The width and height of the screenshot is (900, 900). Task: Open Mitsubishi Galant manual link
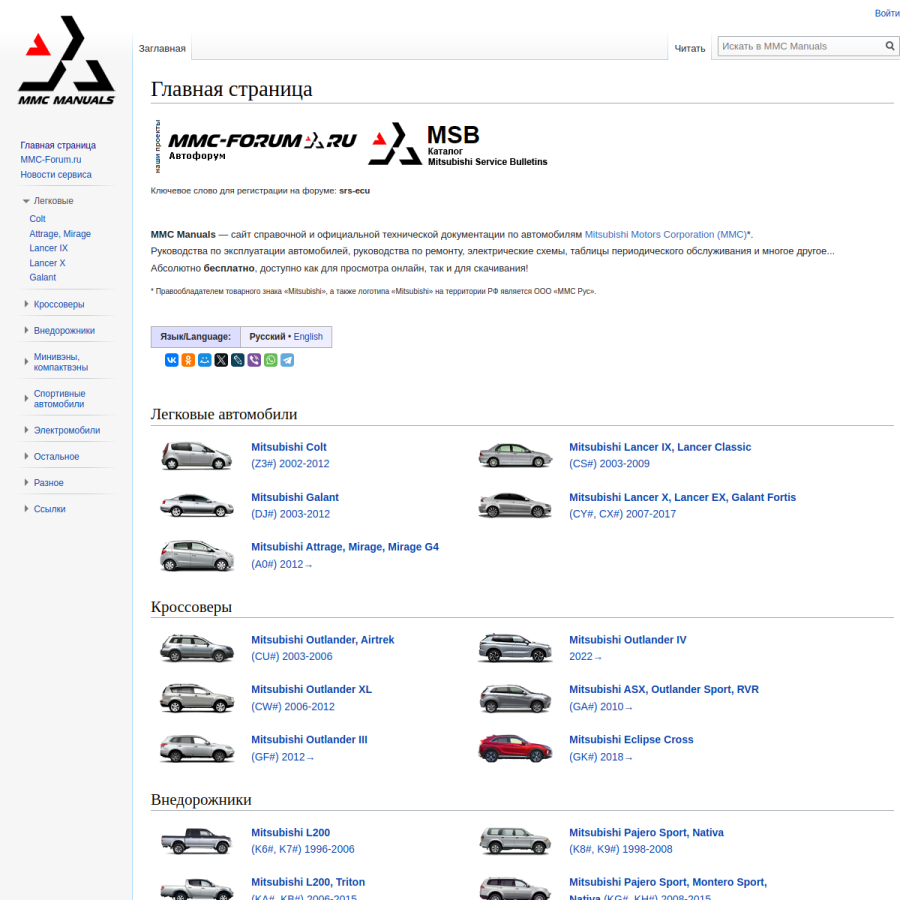295,497
